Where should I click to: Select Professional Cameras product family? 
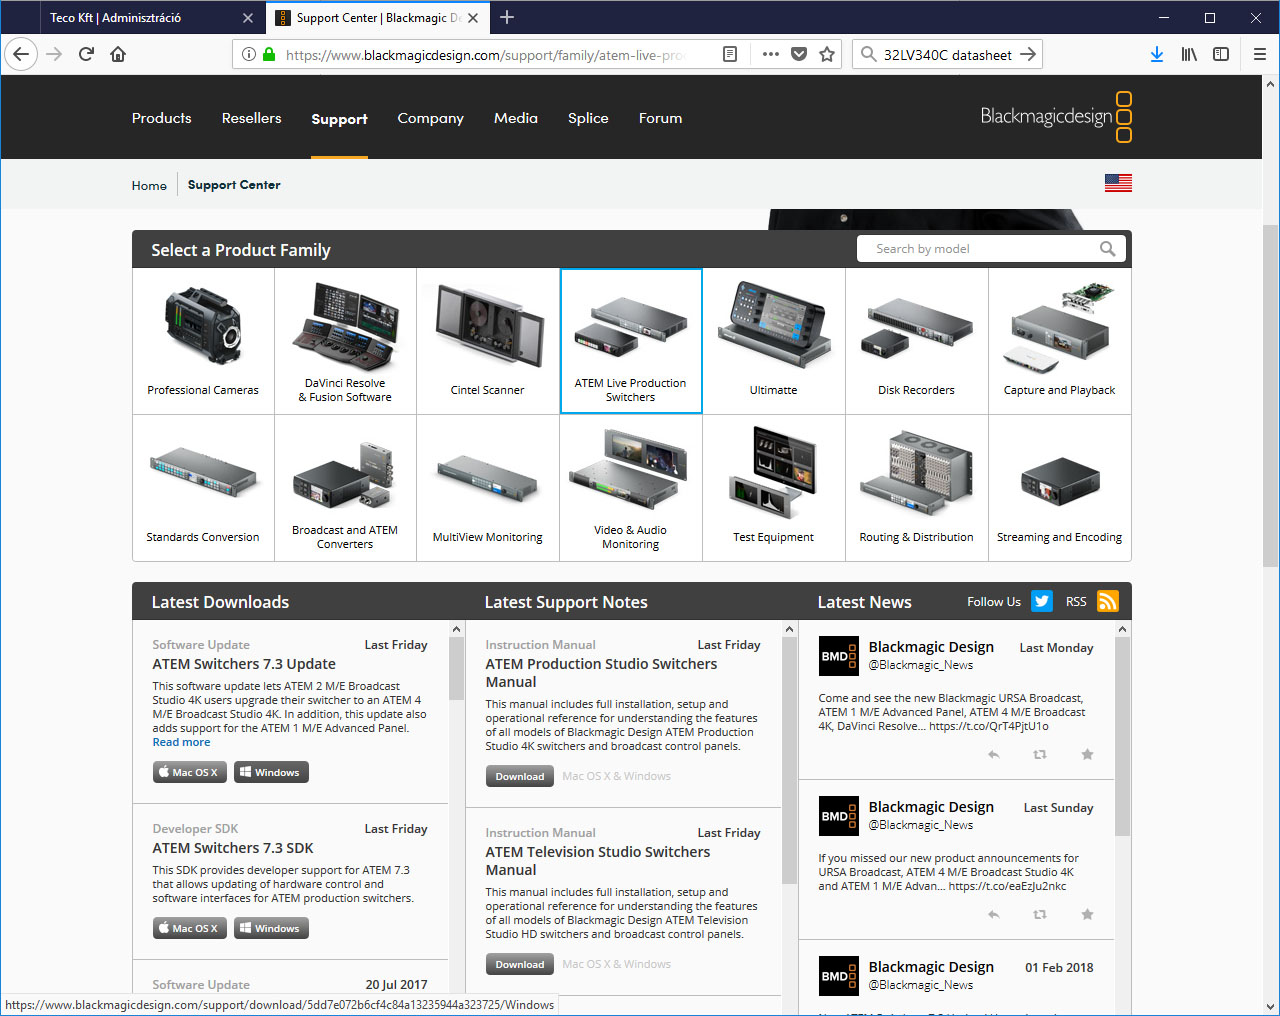click(203, 341)
